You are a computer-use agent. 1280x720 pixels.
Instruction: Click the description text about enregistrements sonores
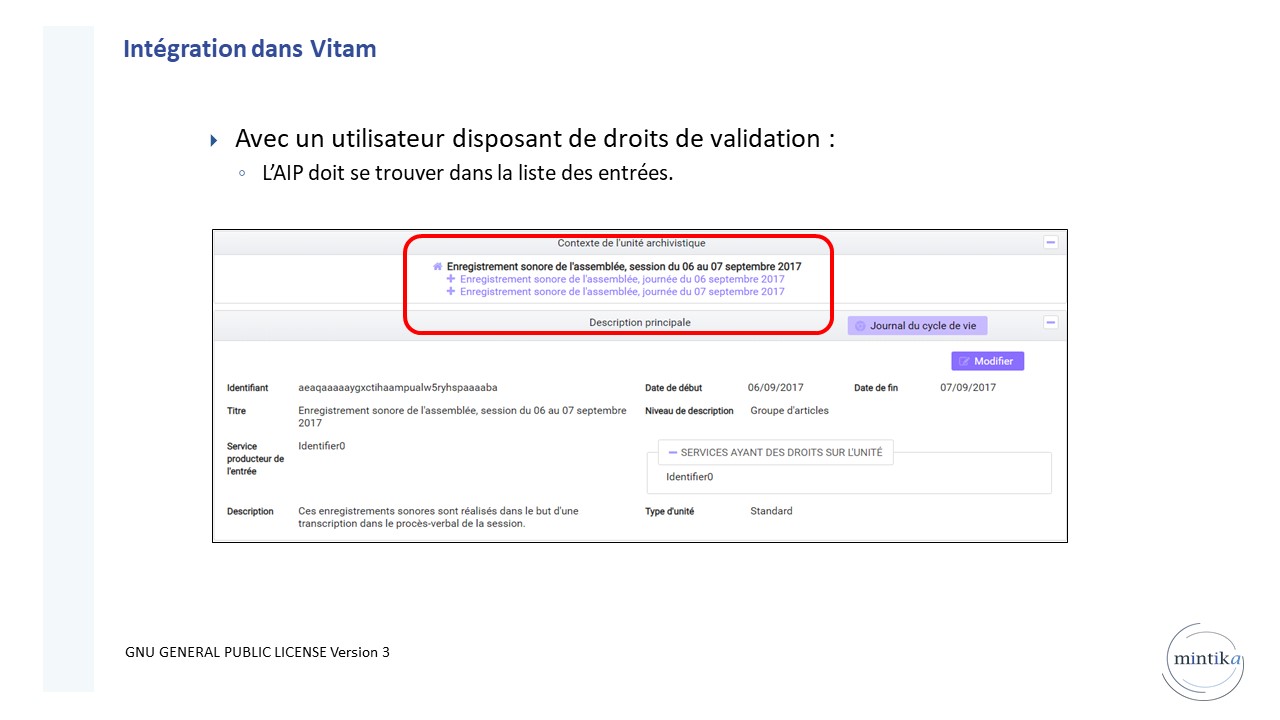(x=438, y=517)
